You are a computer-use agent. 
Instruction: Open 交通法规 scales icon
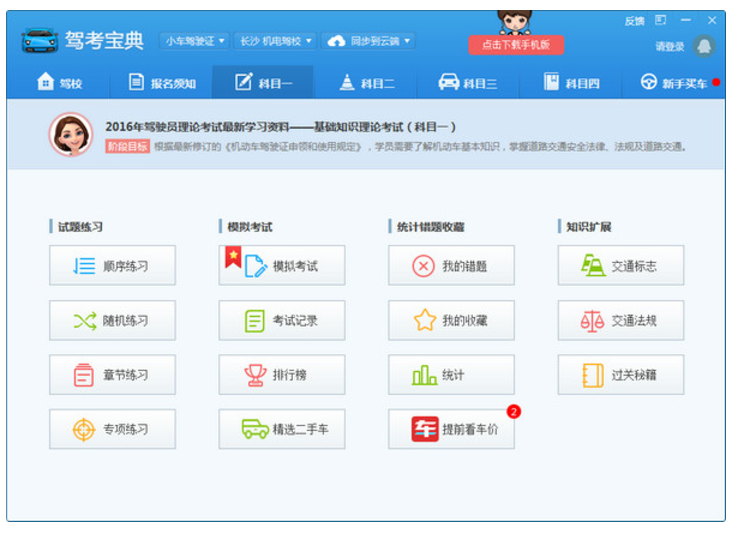click(x=593, y=321)
